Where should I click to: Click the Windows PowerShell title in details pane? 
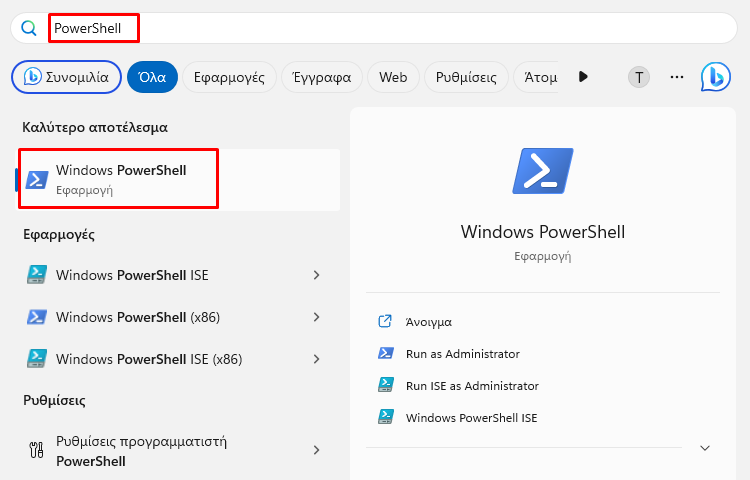[x=543, y=232]
